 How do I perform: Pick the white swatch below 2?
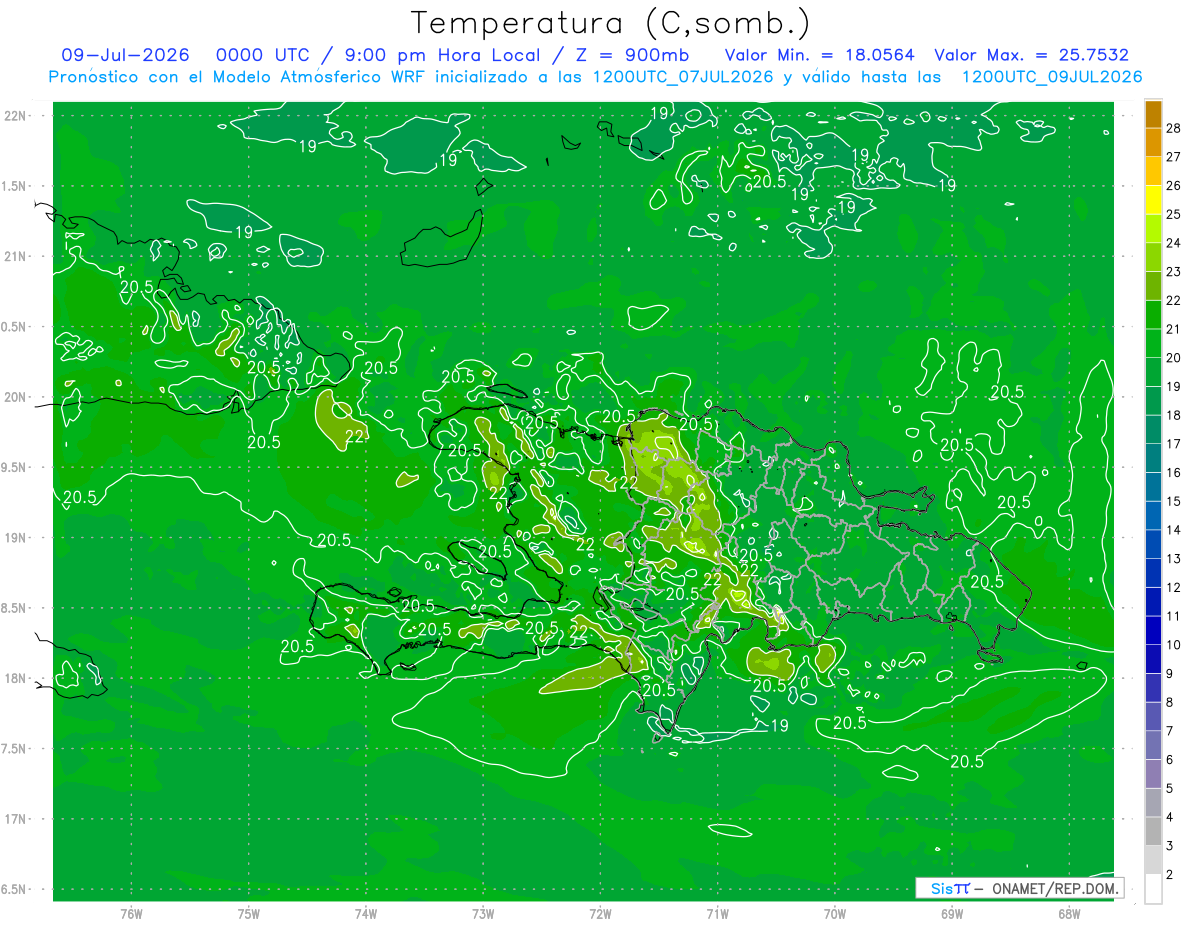tap(1153, 889)
